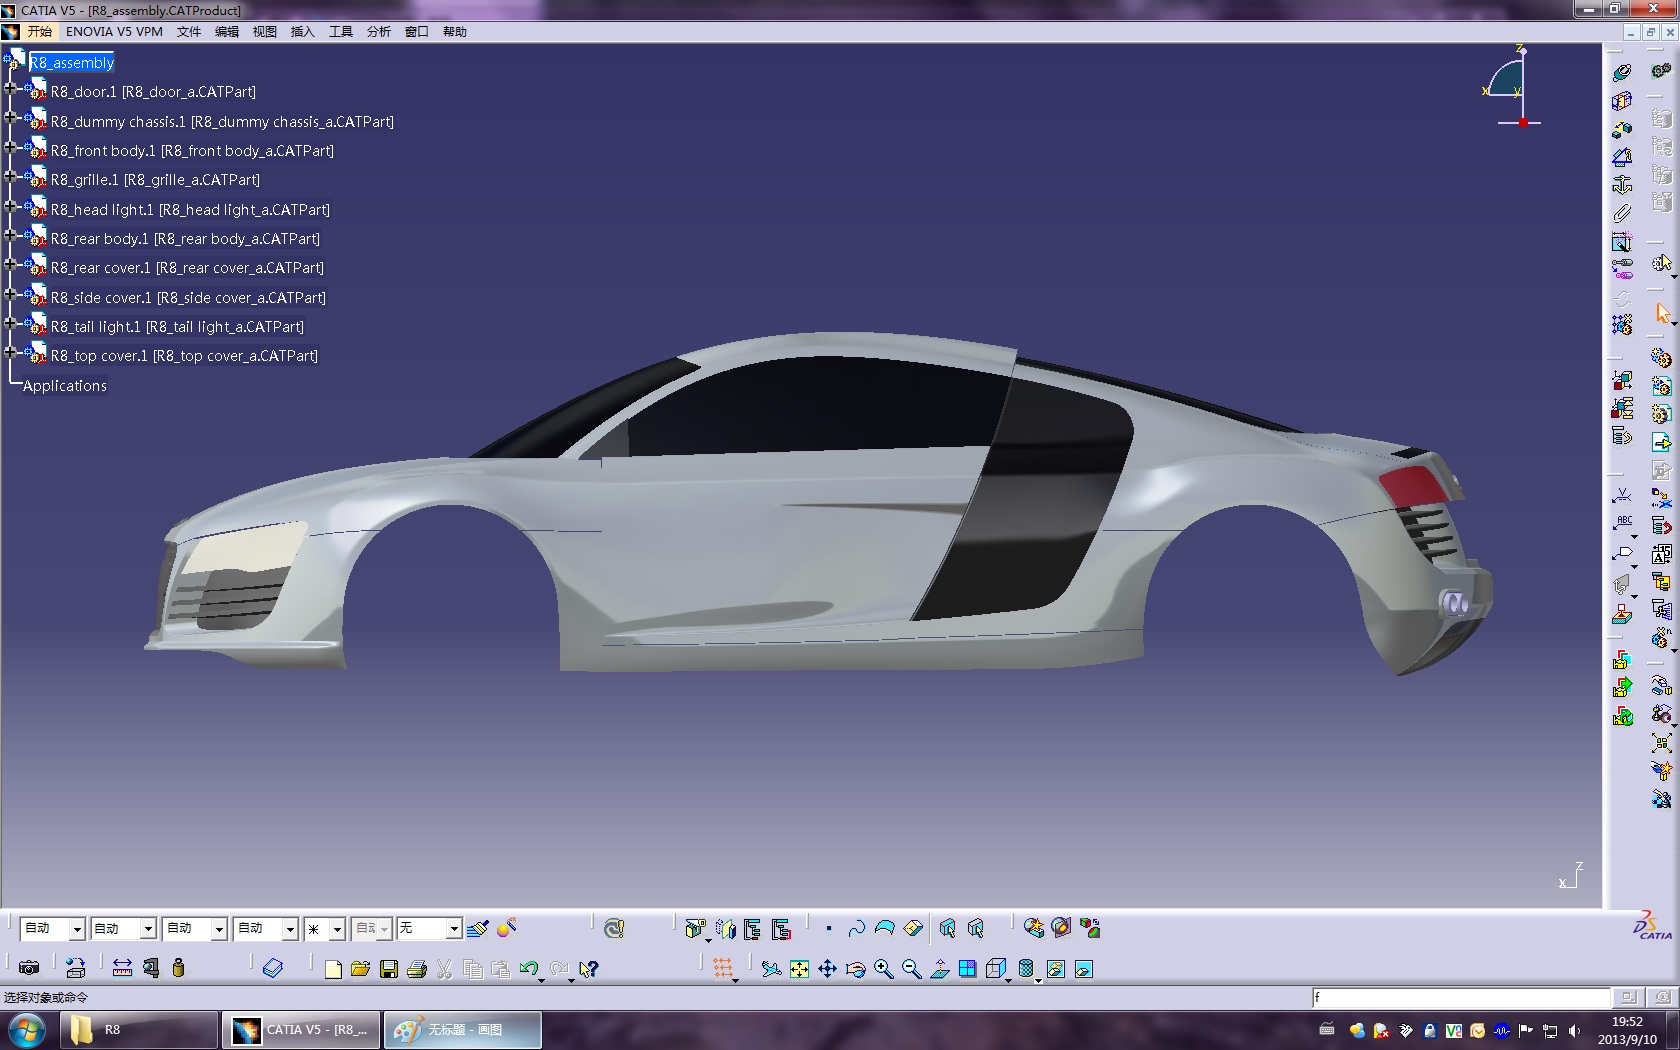1680x1050 pixels.
Task: Click the Fit All In icon
Action: point(799,969)
